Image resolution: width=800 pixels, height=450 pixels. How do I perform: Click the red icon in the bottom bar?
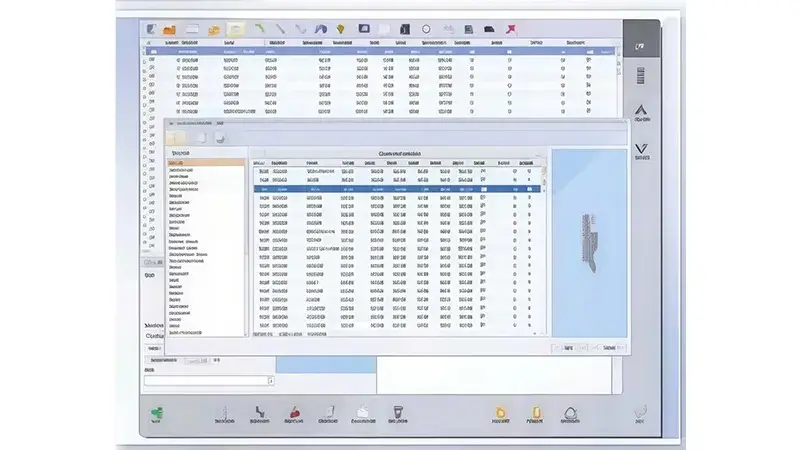point(294,412)
